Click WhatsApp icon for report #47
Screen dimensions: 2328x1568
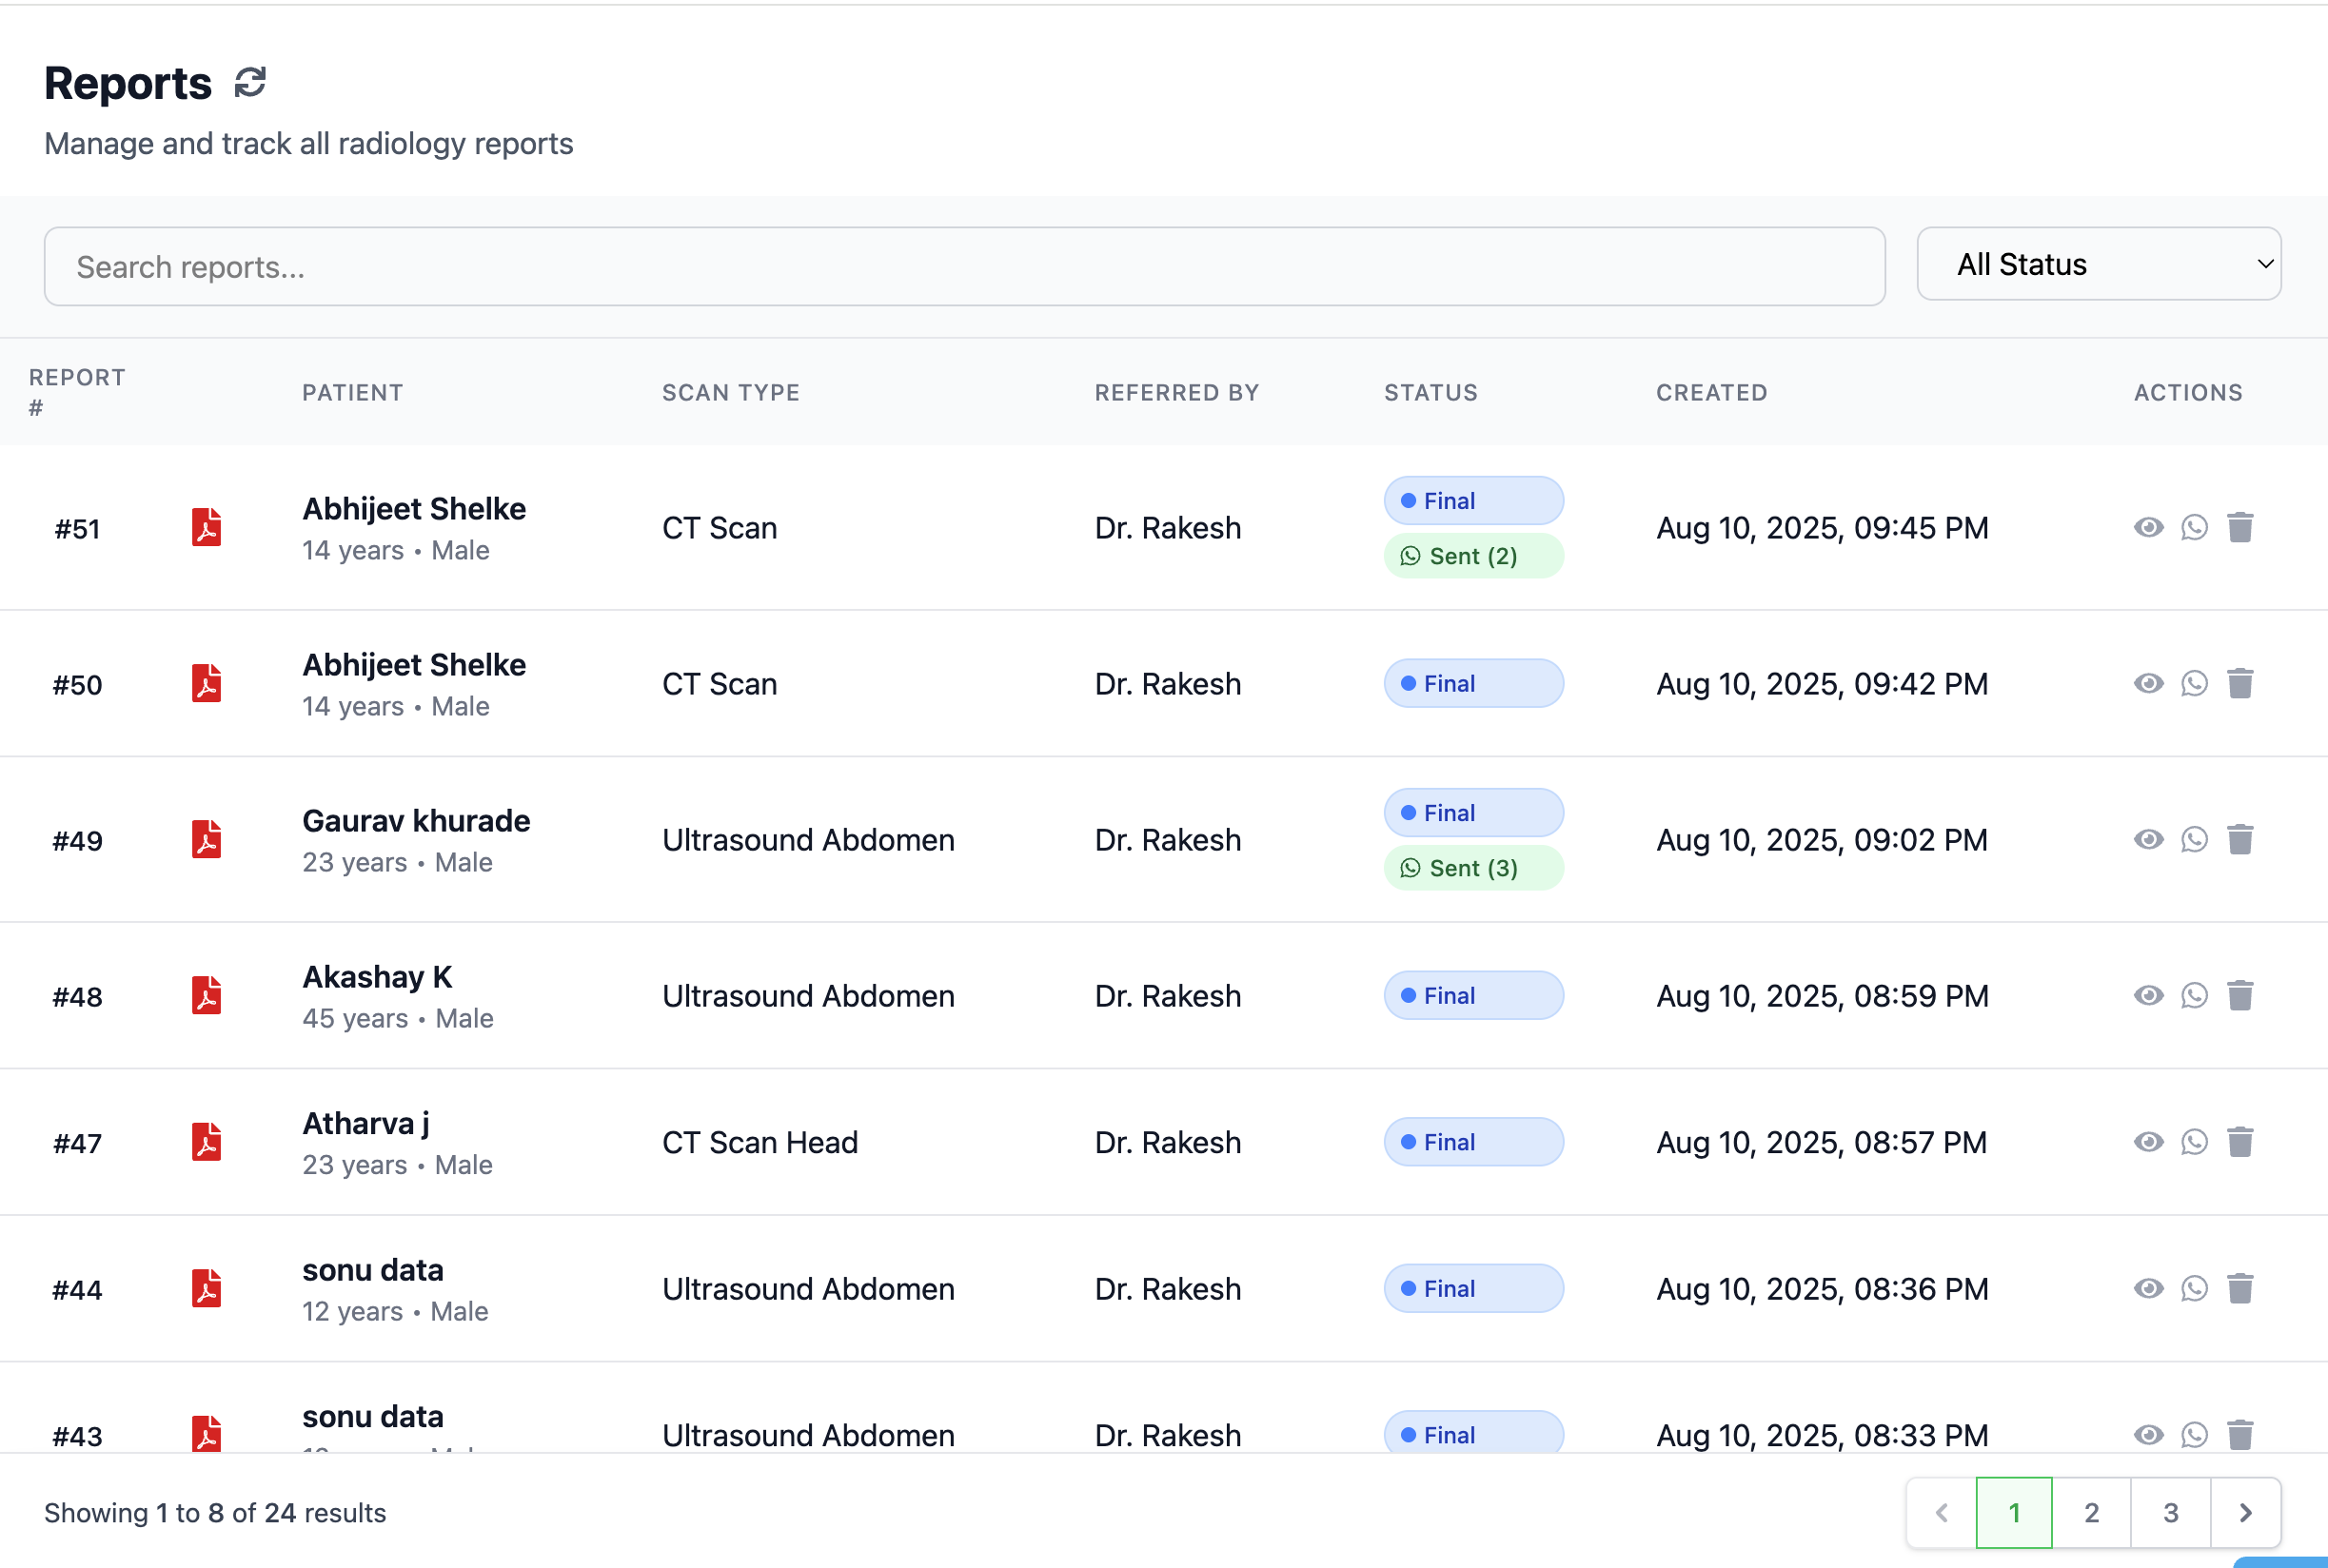coord(2194,1142)
